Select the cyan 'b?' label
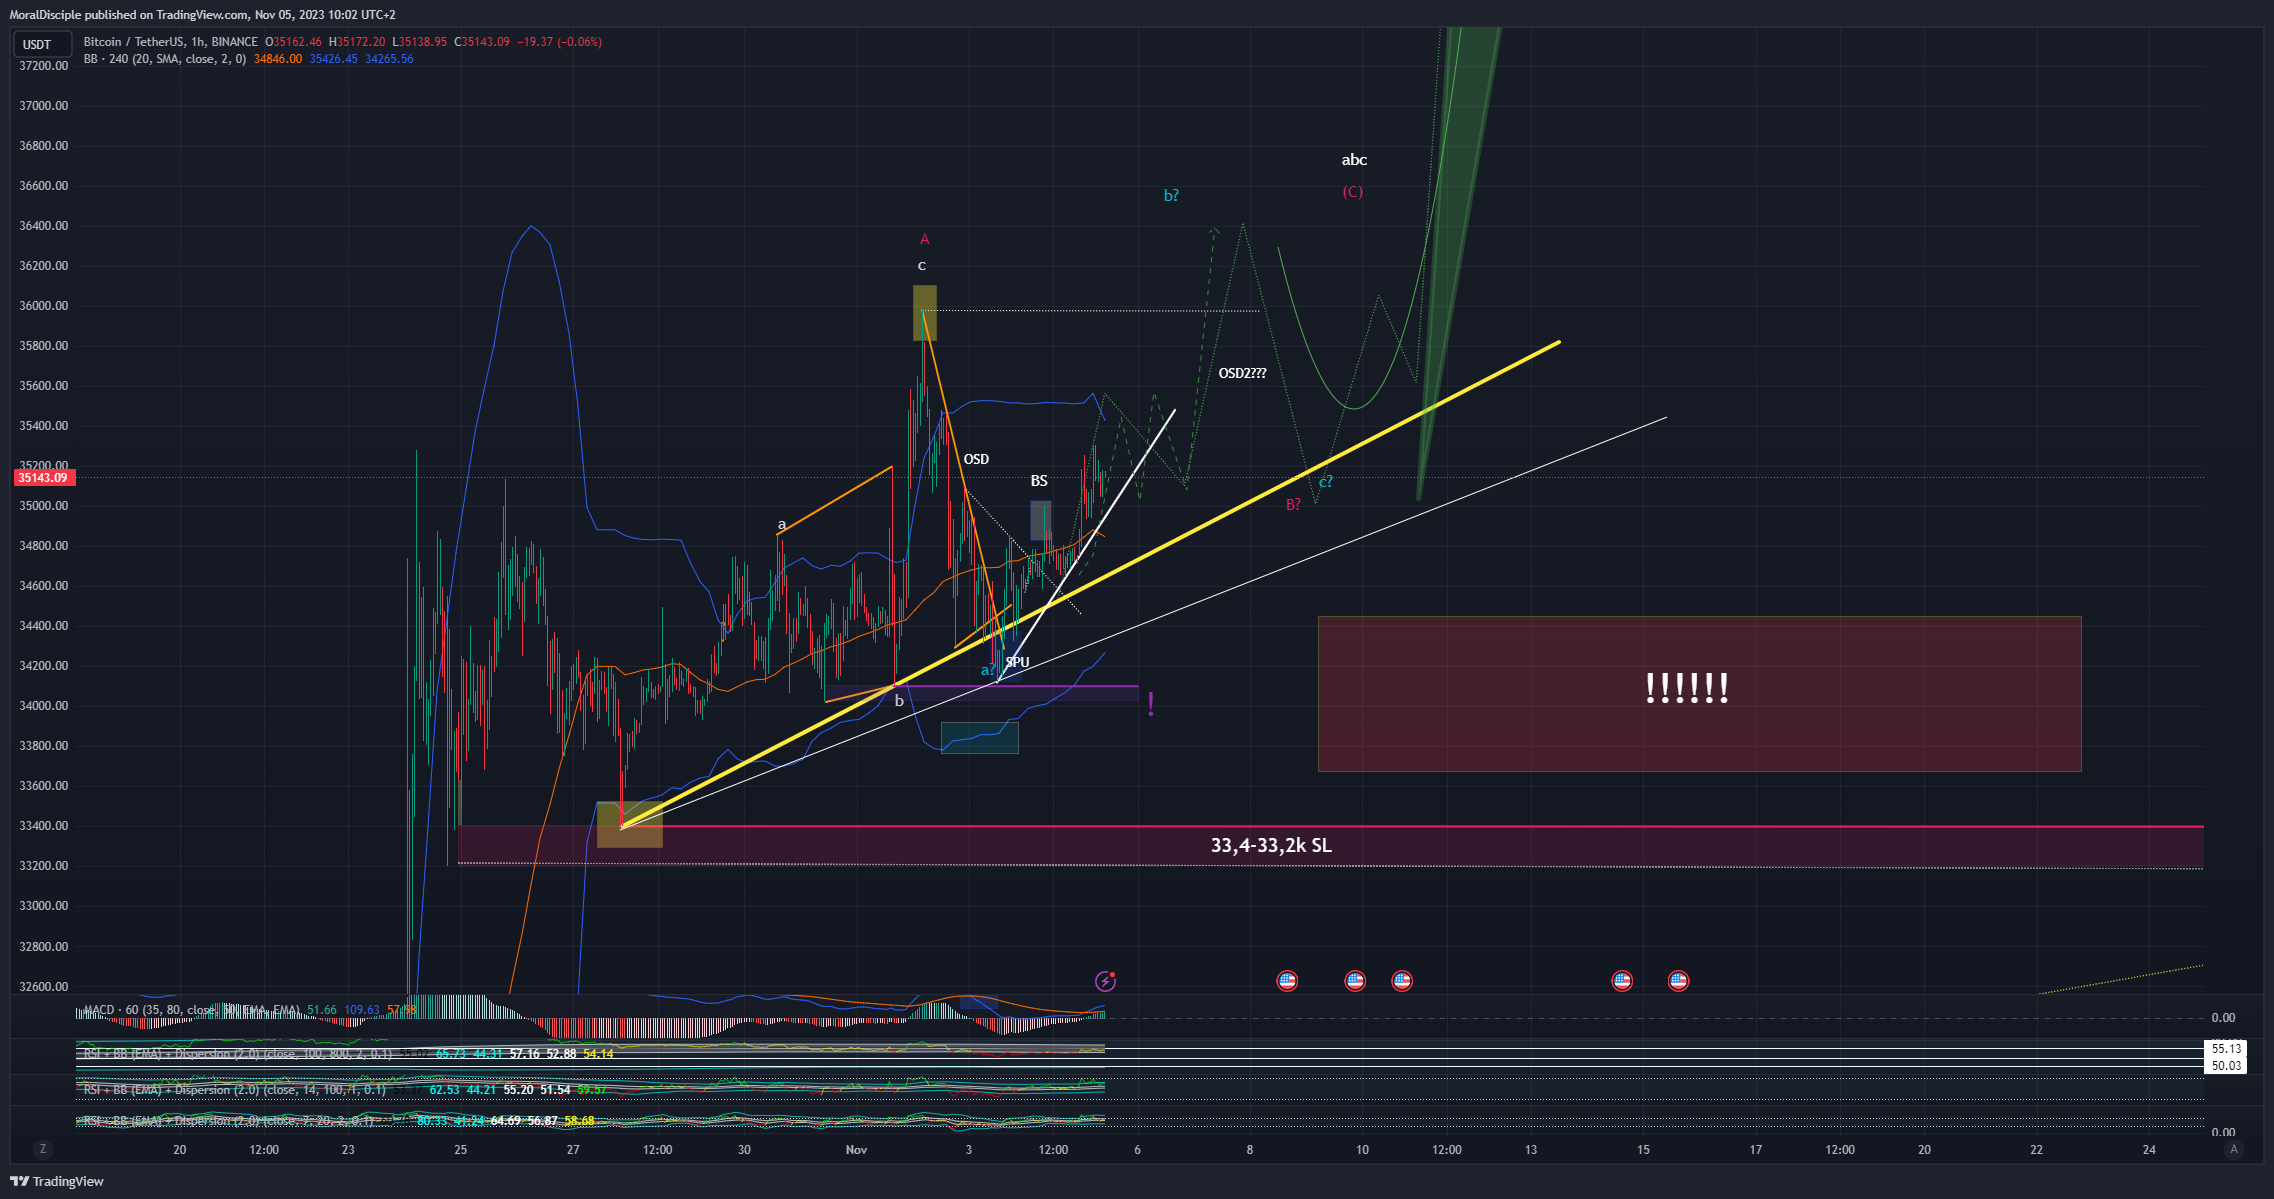The width and height of the screenshot is (2274, 1199). pos(1171,196)
